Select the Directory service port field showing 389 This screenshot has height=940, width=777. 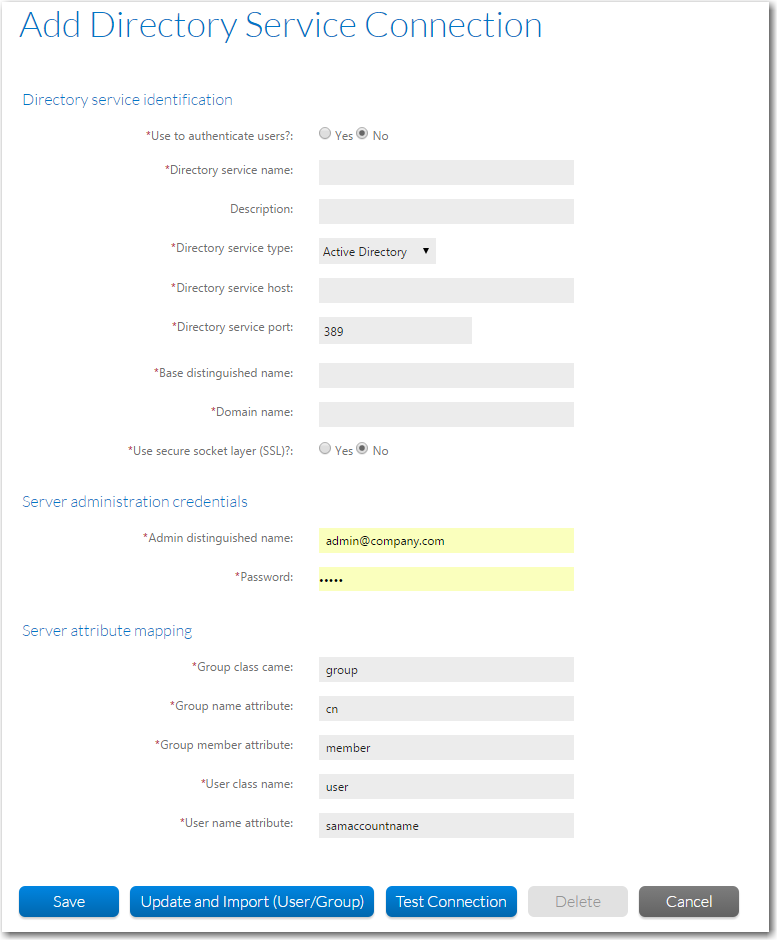tap(394, 330)
